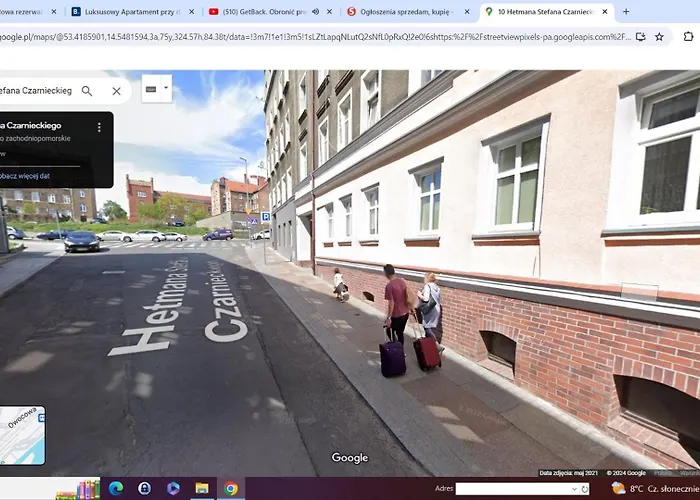Click the Google Maps search magnifier icon

[87, 91]
